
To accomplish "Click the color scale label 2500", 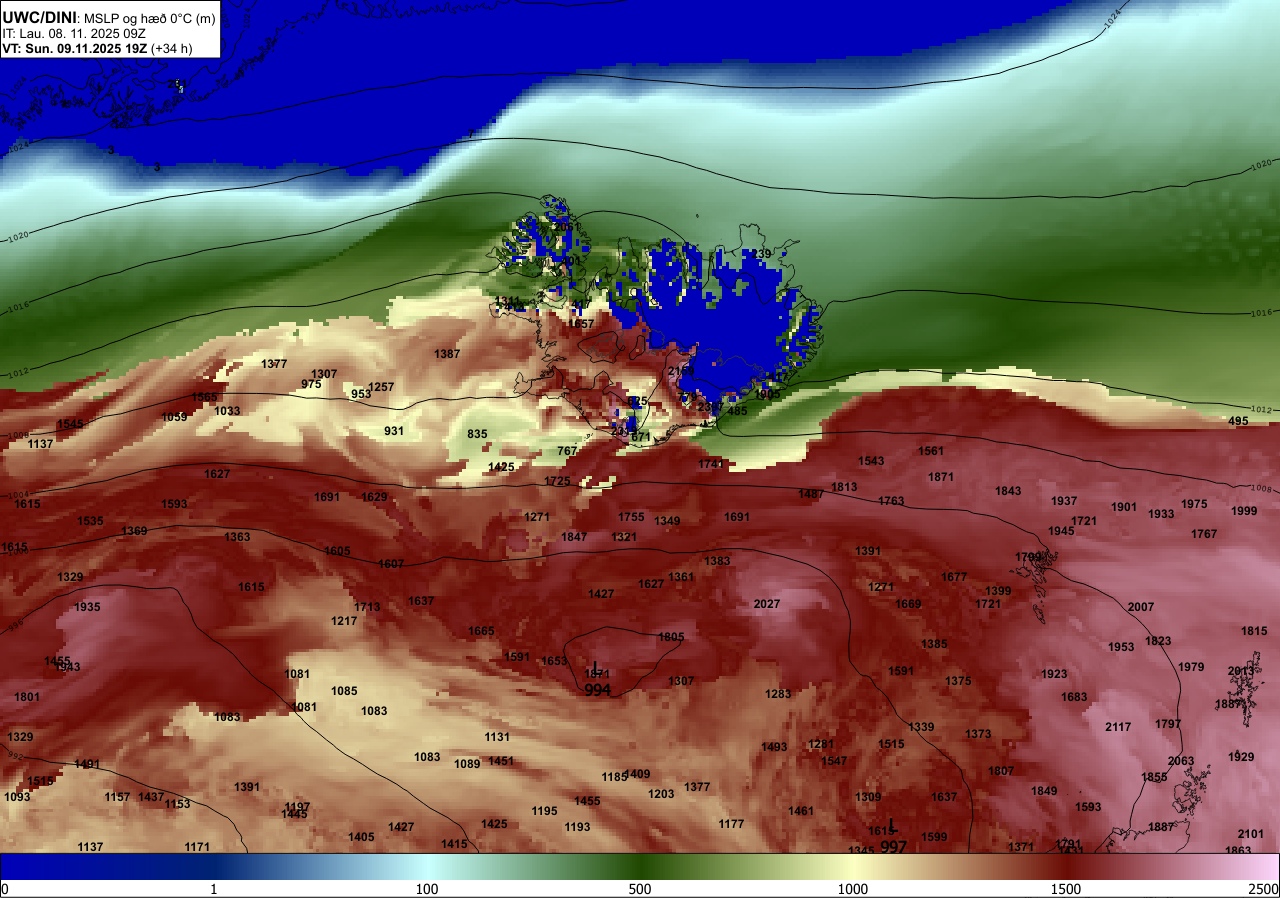I will coord(1263,889).
